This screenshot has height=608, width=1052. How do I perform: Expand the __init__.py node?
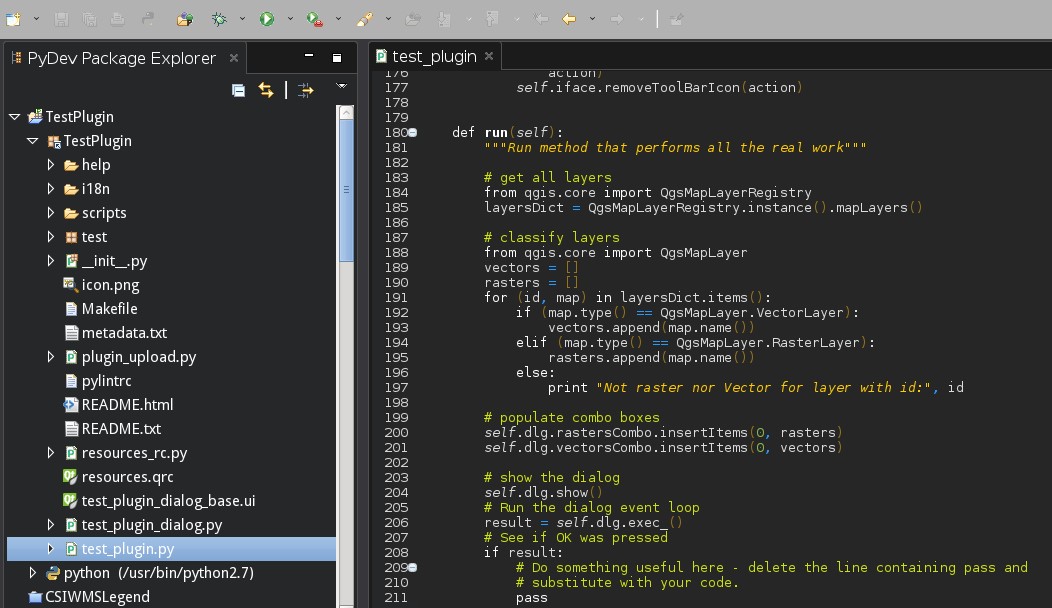(51, 260)
